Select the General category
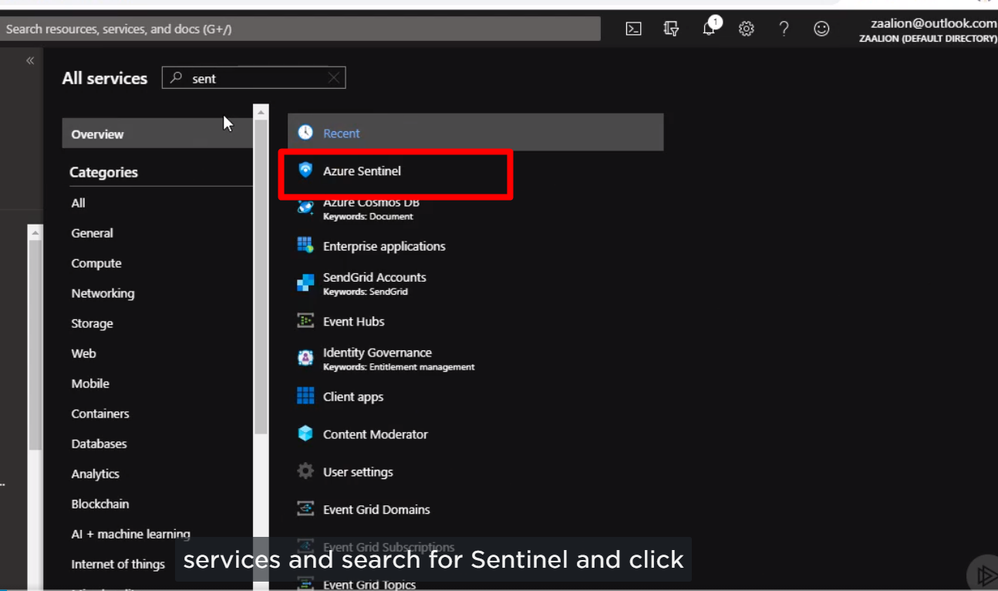 [x=92, y=233]
